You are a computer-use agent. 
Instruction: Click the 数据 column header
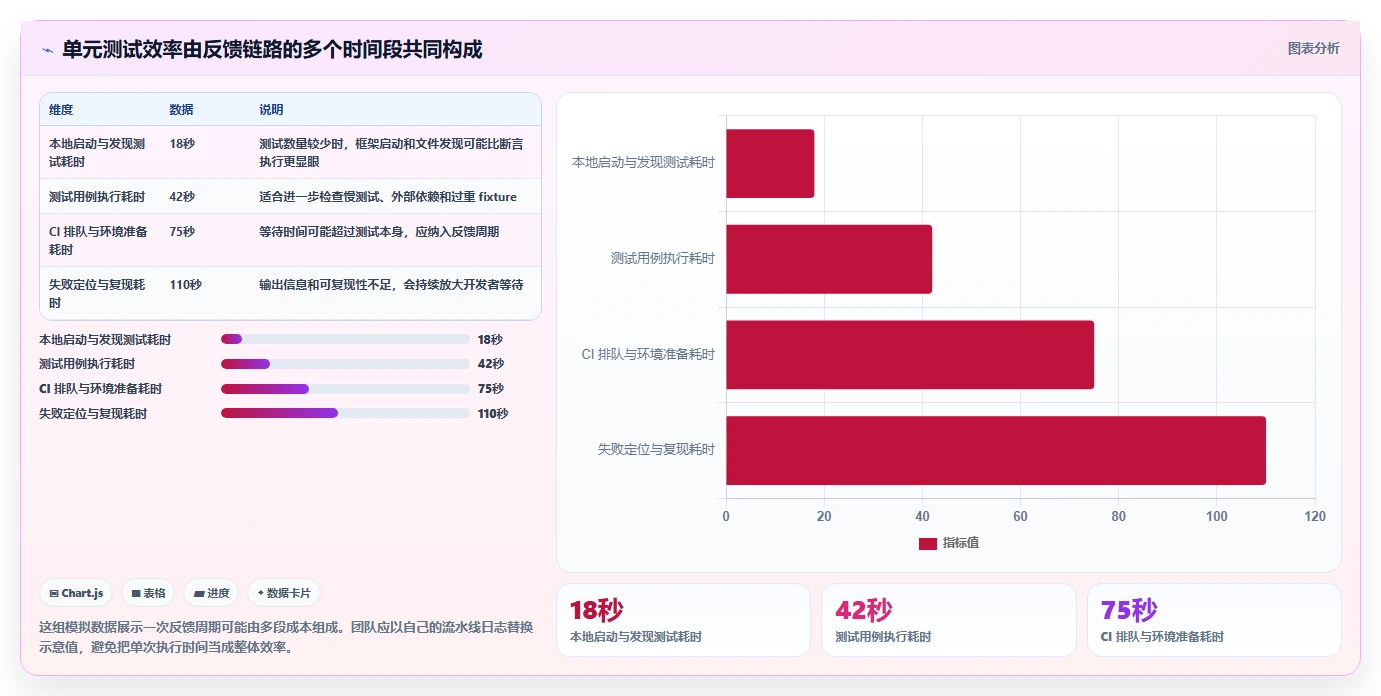[181, 110]
